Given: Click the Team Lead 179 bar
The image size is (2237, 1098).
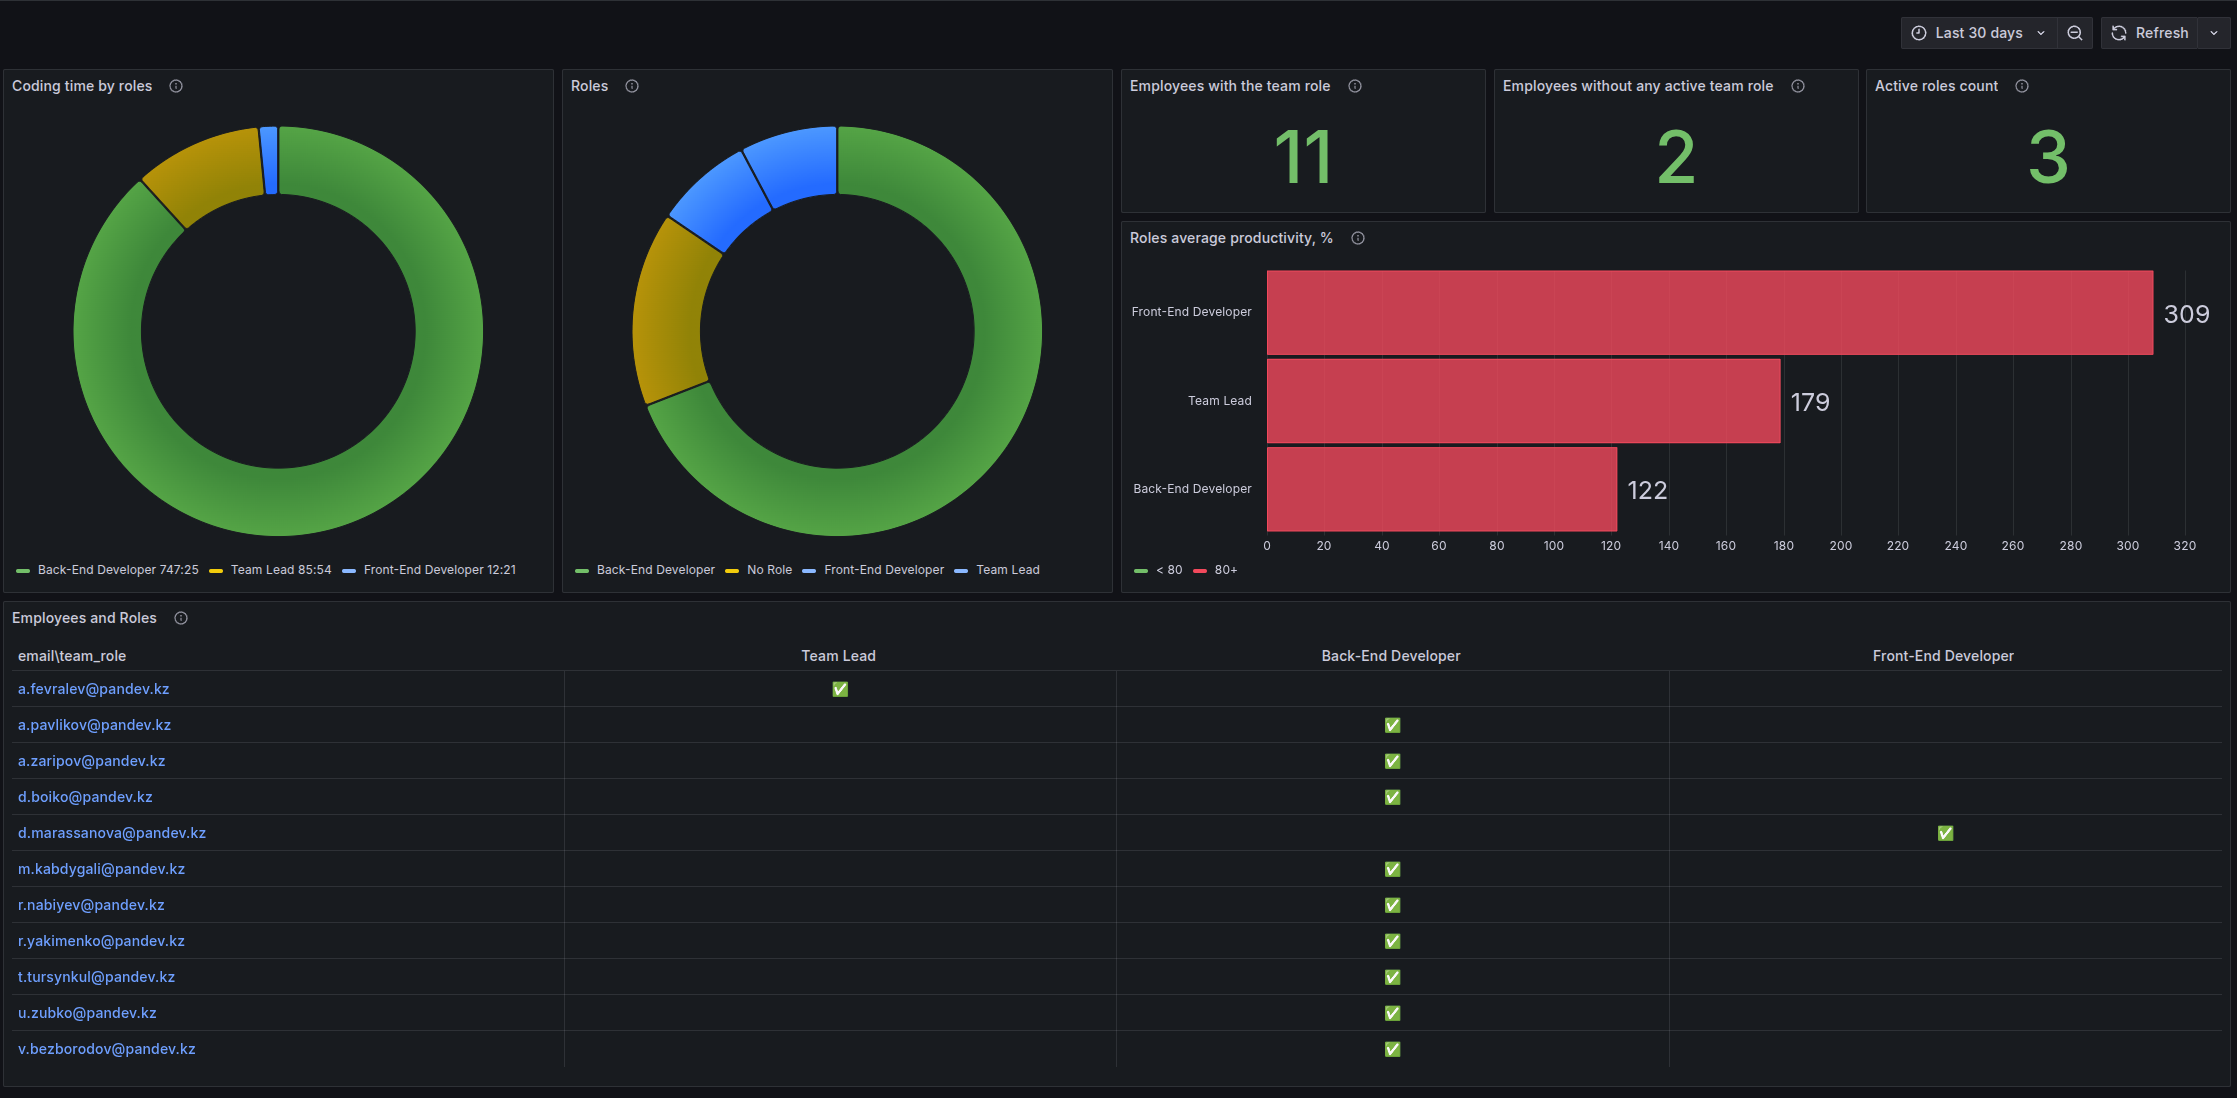Looking at the screenshot, I should coord(1524,401).
